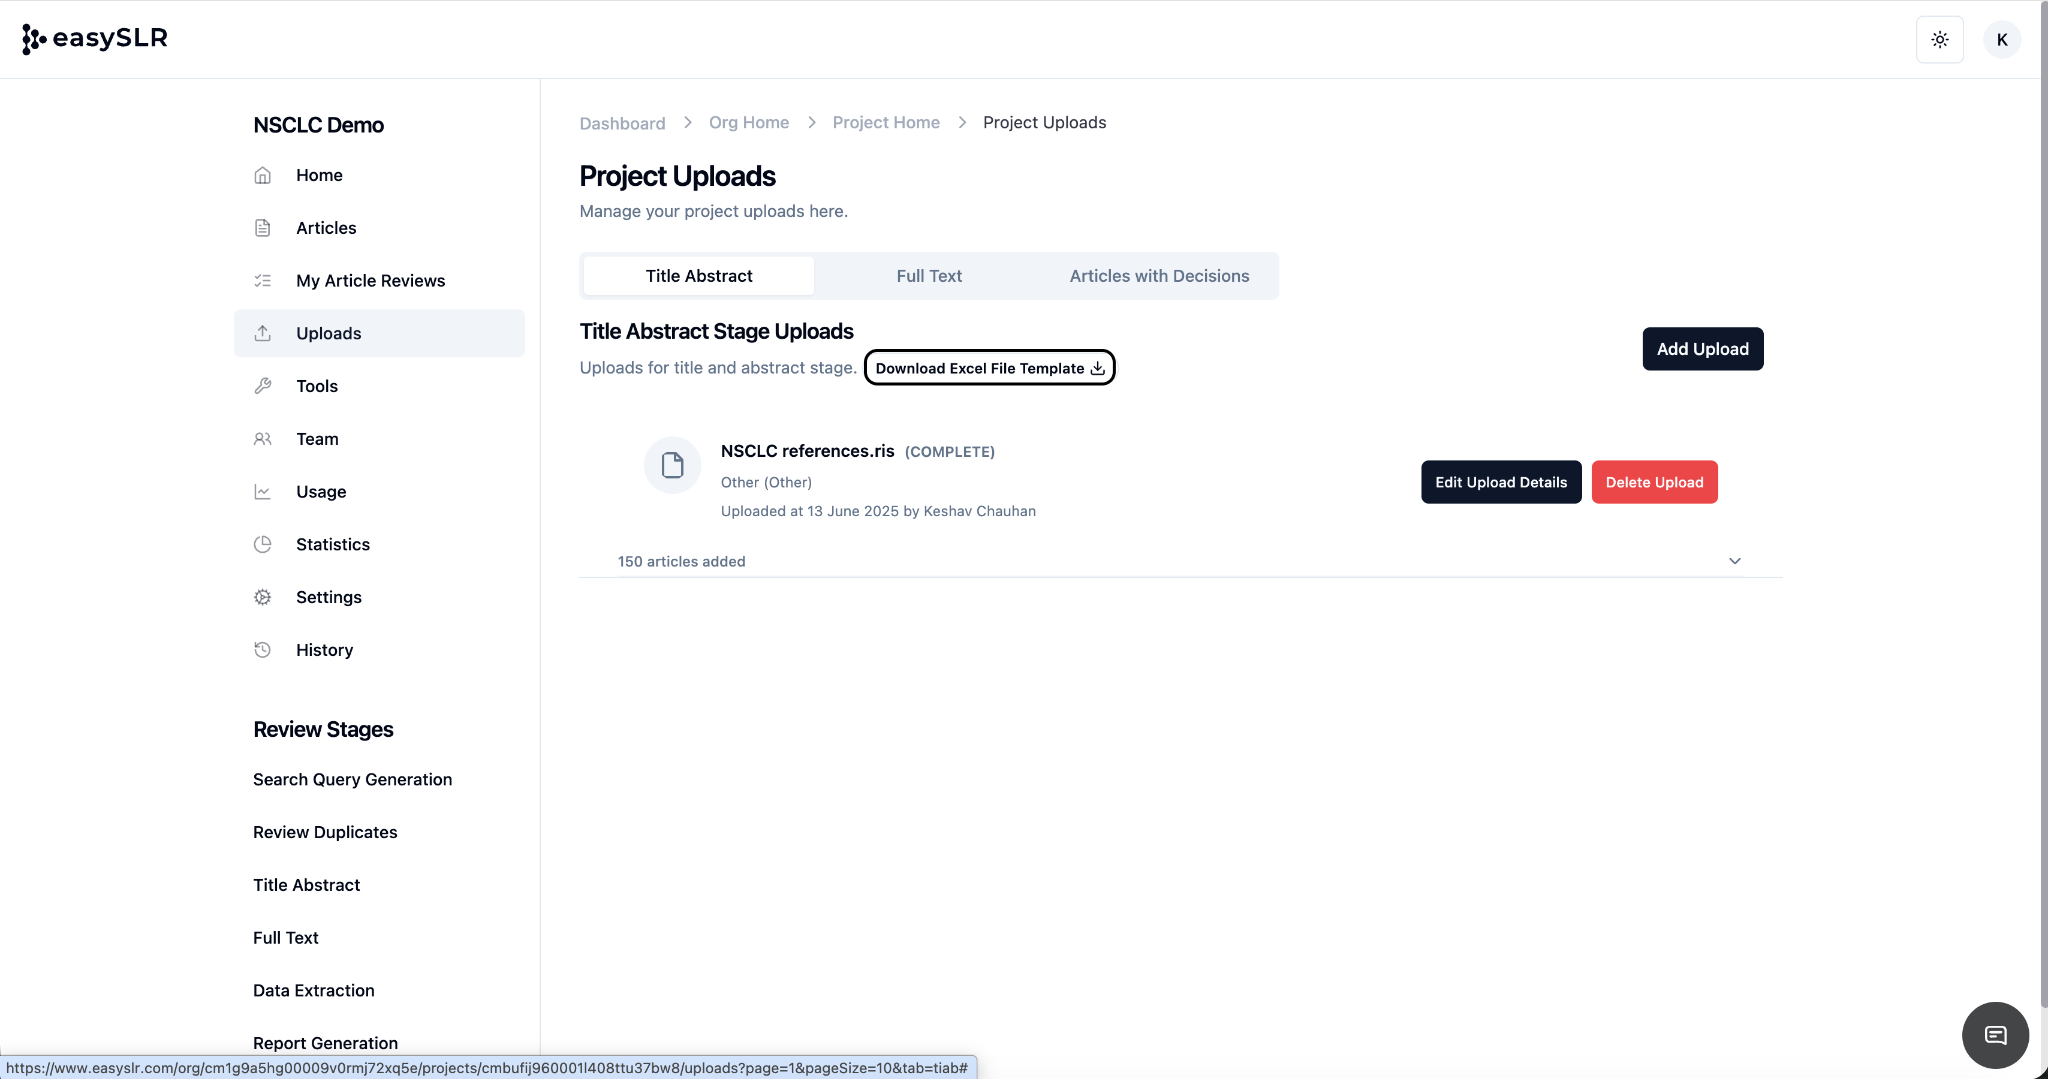Click the History clock icon
The height and width of the screenshot is (1079, 2048).
[263, 650]
